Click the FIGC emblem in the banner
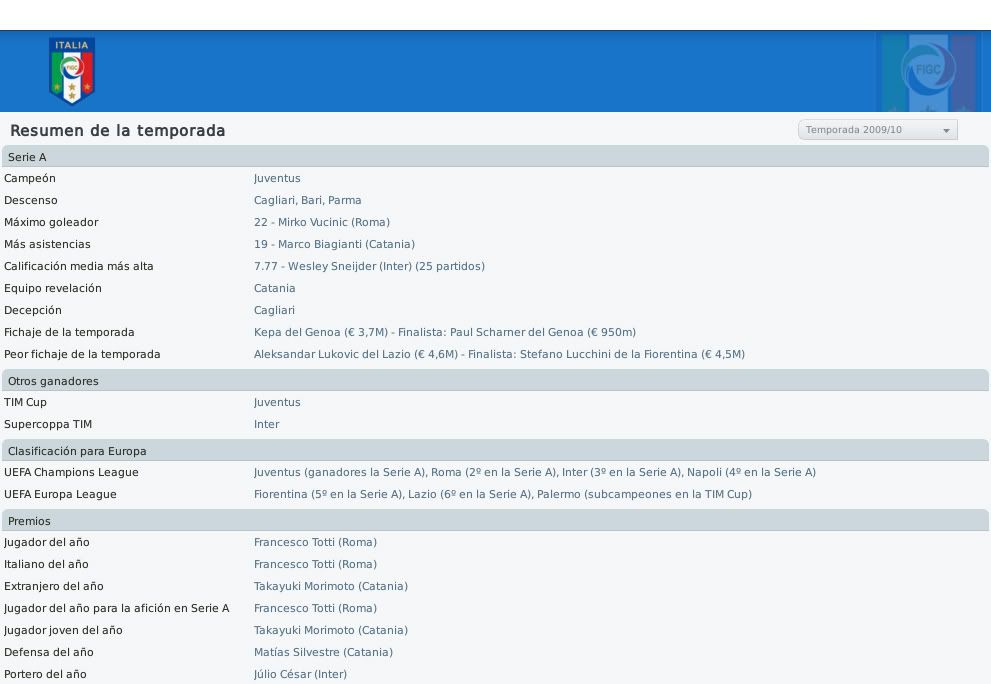Screen dimensions: 991x684 pyautogui.click(x=928, y=71)
